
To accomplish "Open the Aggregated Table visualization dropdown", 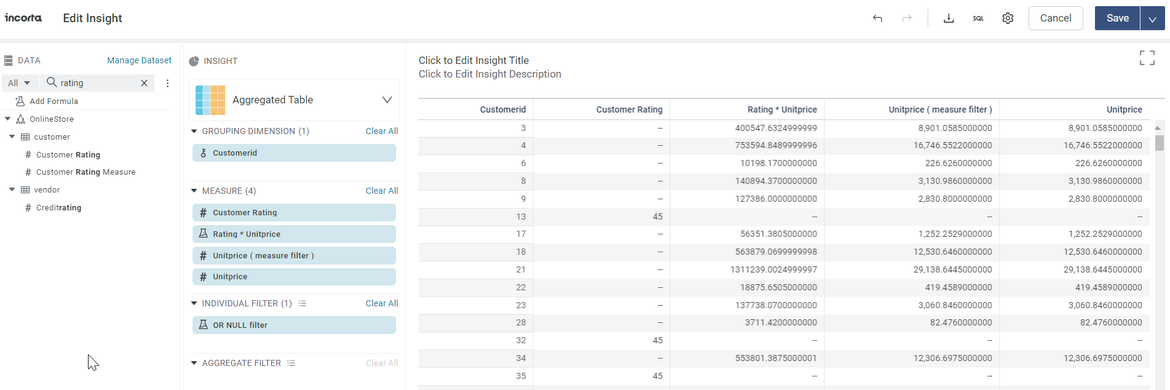I will pos(387,100).
